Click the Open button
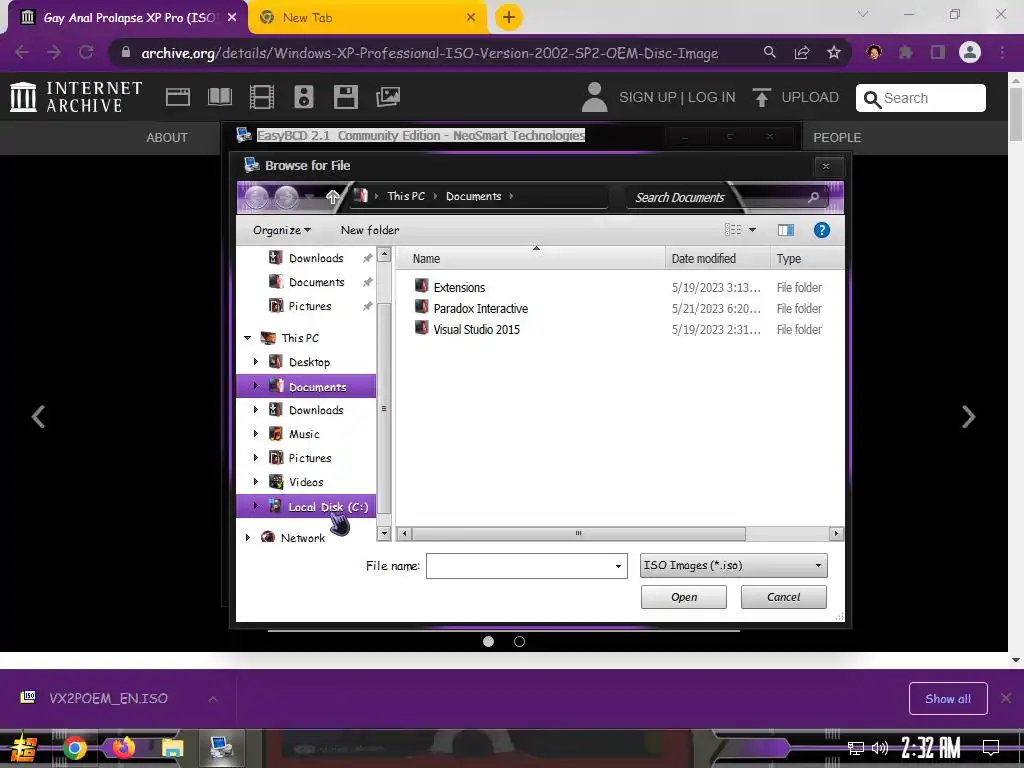 point(684,597)
